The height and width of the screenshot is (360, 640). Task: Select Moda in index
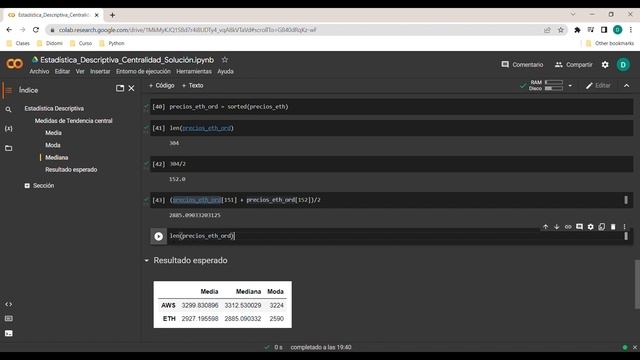pos(53,145)
